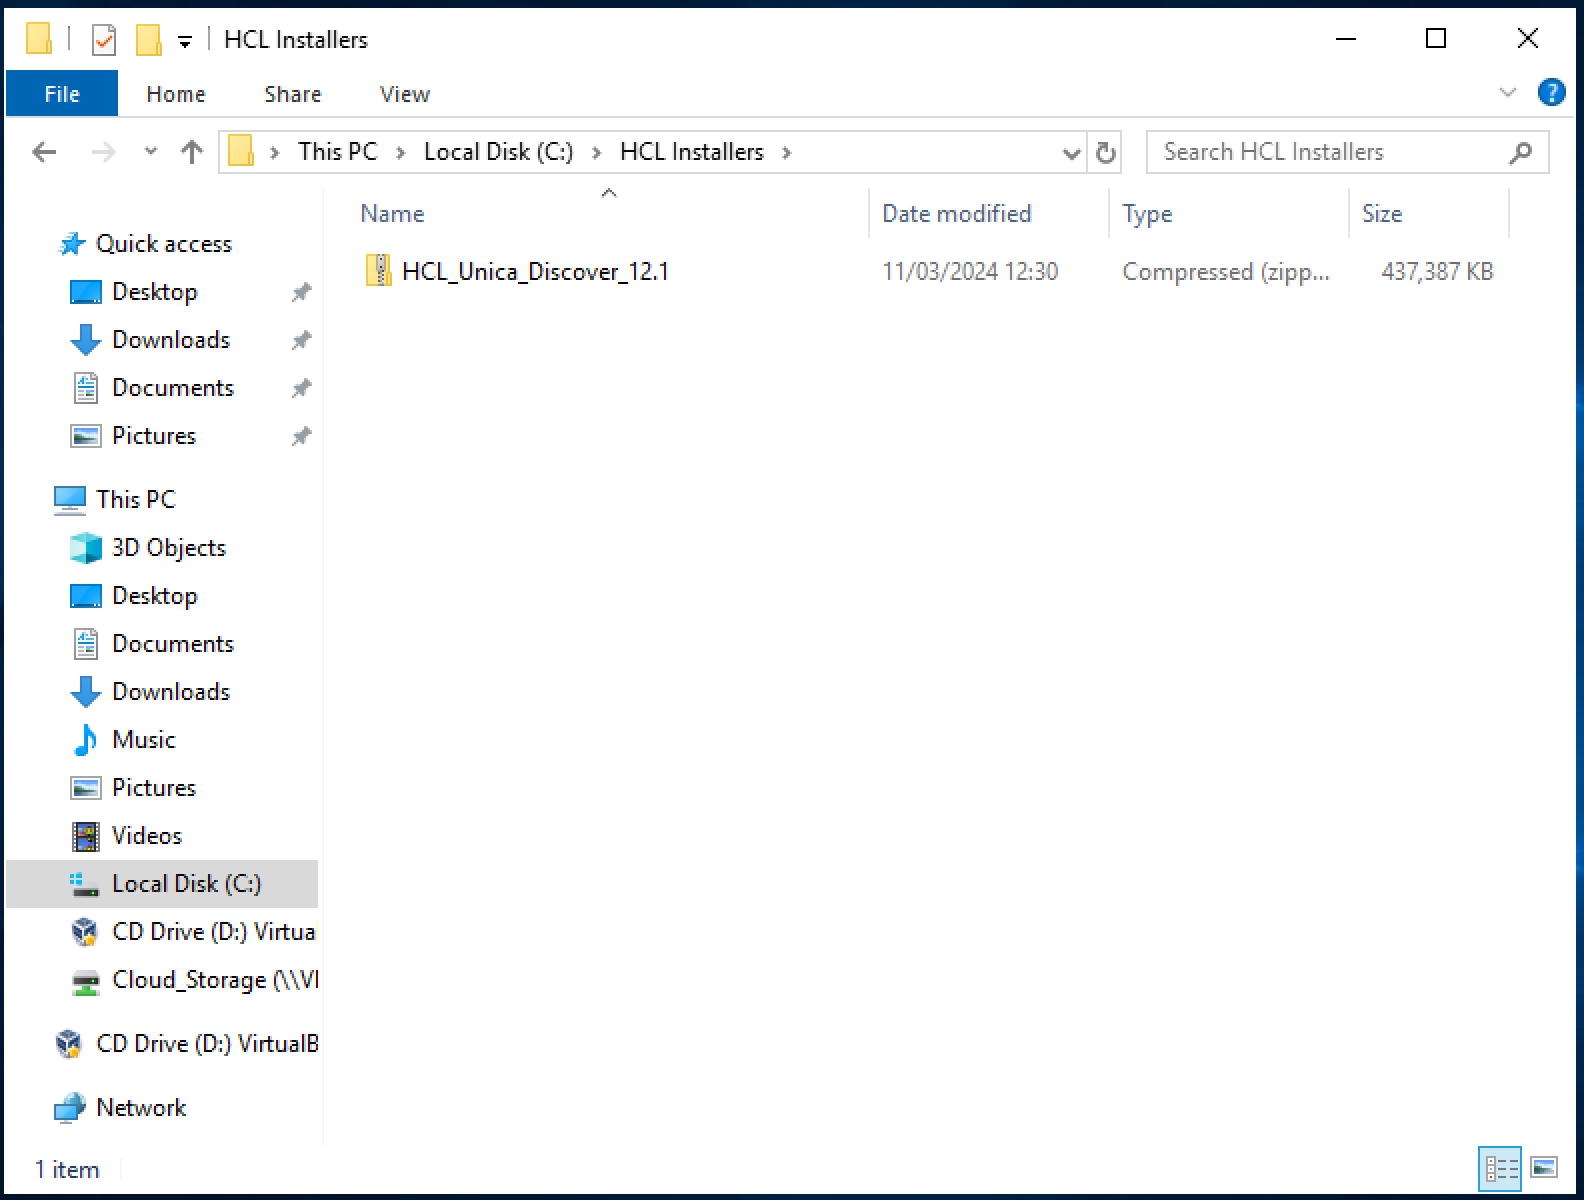1584x1200 pixels.
Task: Go back with the Back arrow
Action: click(x=44, y=152)
